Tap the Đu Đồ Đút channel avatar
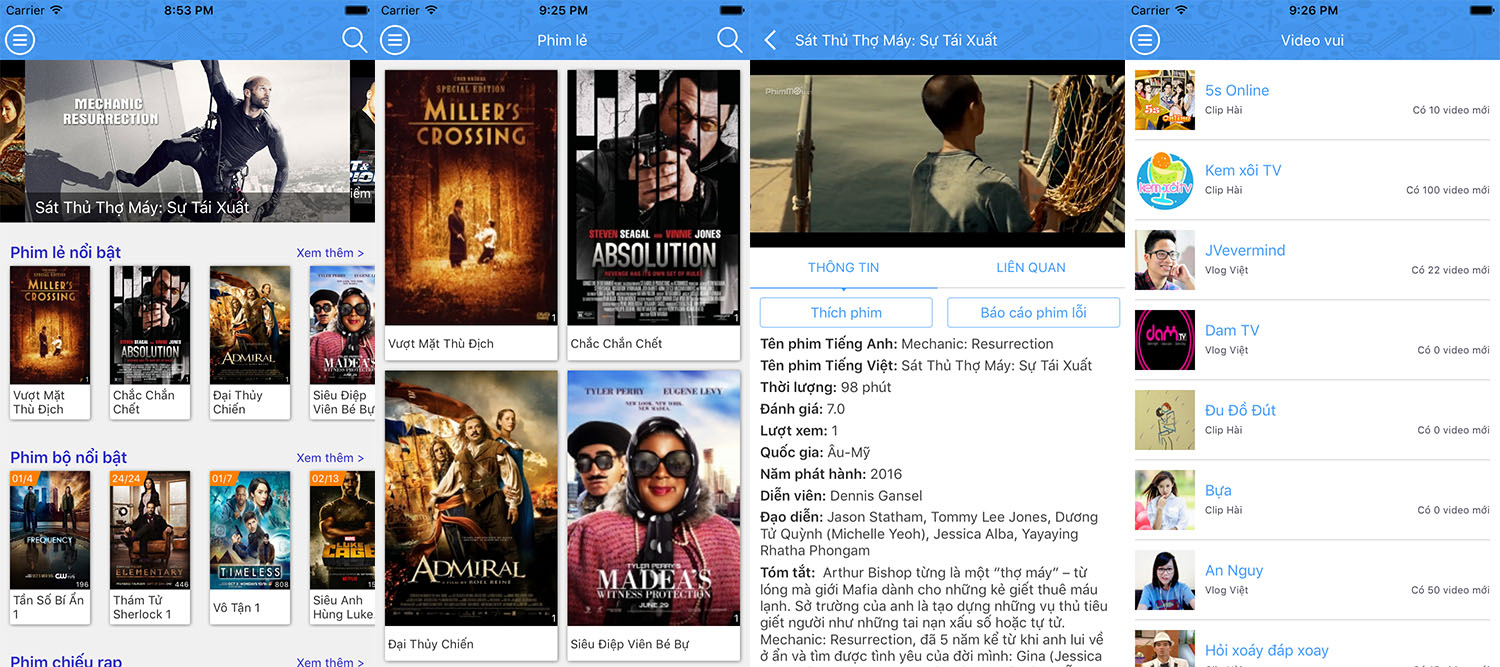Image resolution: width=1500 pixels, height=667 pixels. coord(1165,420)
